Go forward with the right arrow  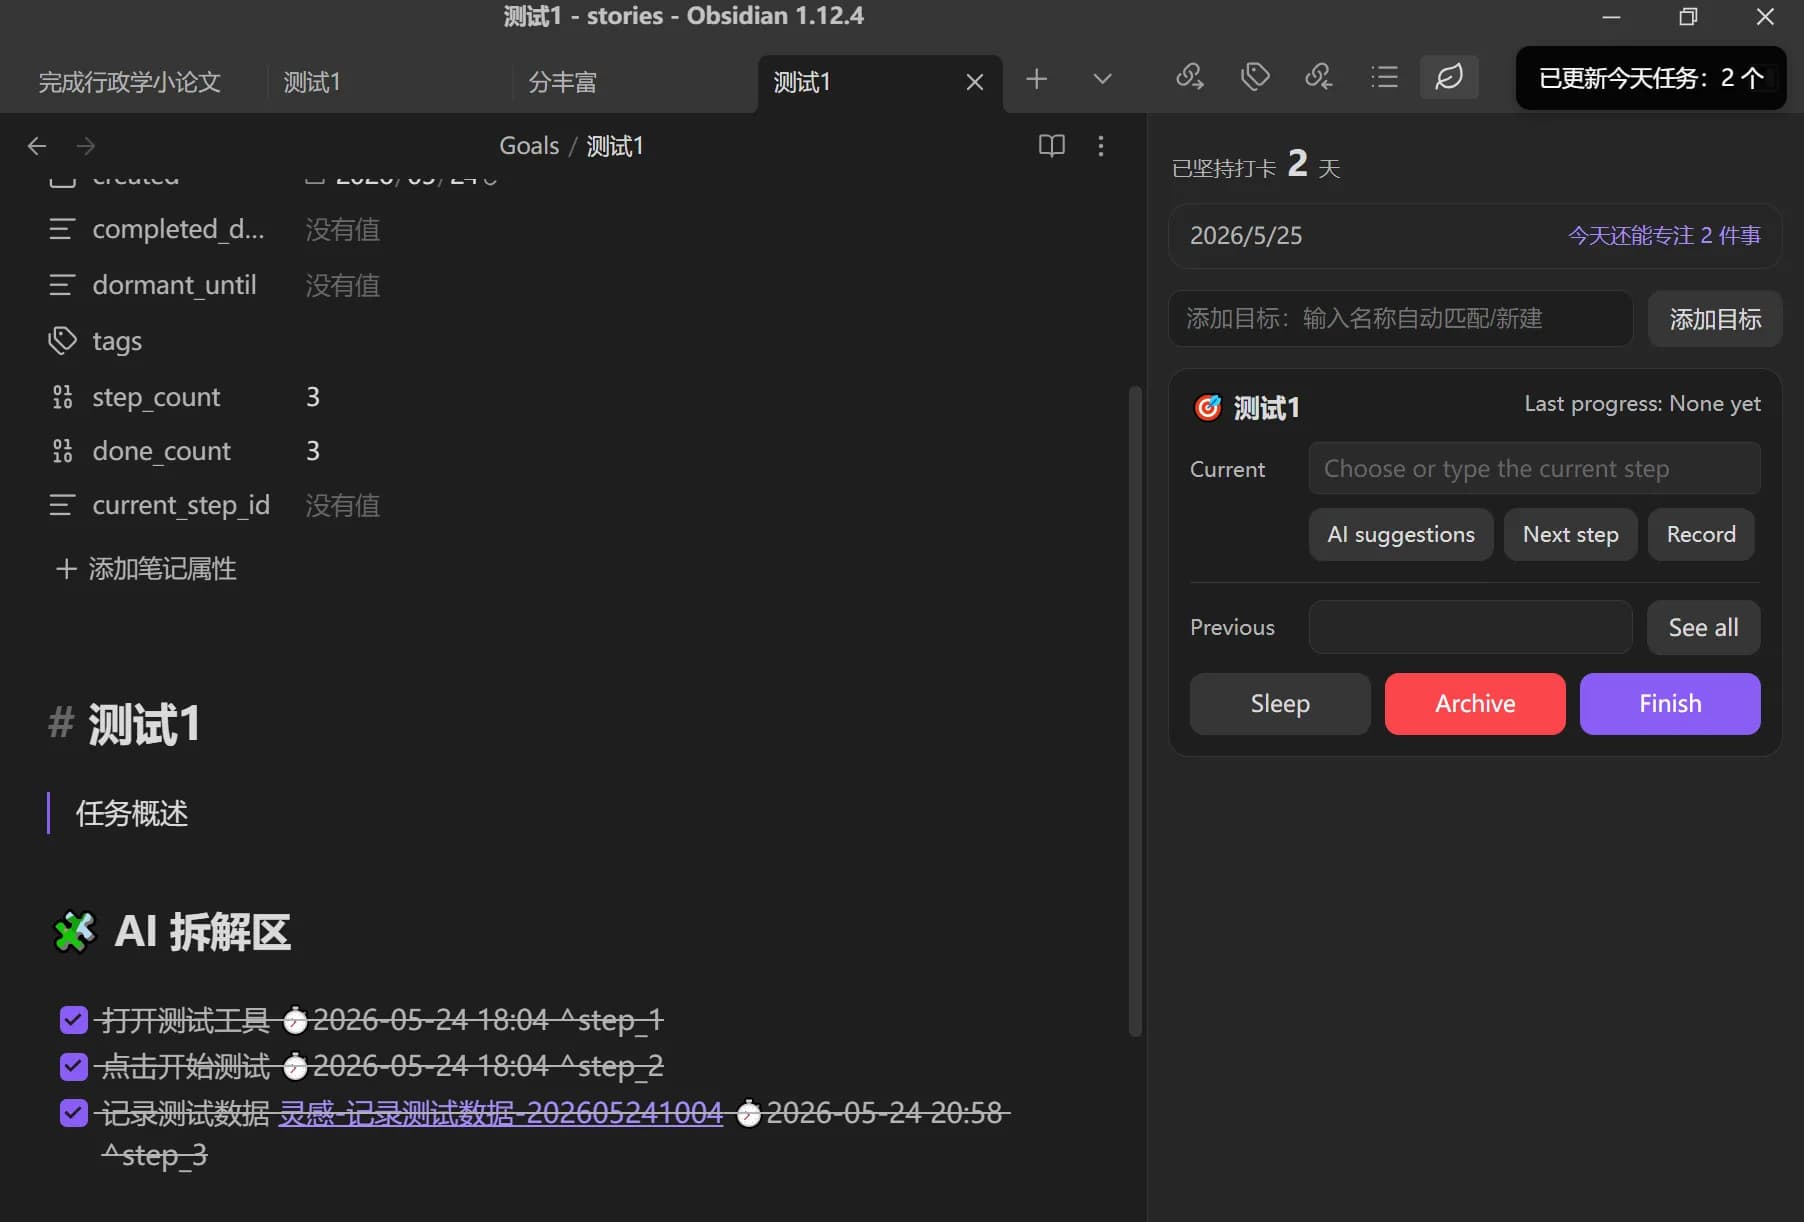pyautogui.click(x=86, y=146)
